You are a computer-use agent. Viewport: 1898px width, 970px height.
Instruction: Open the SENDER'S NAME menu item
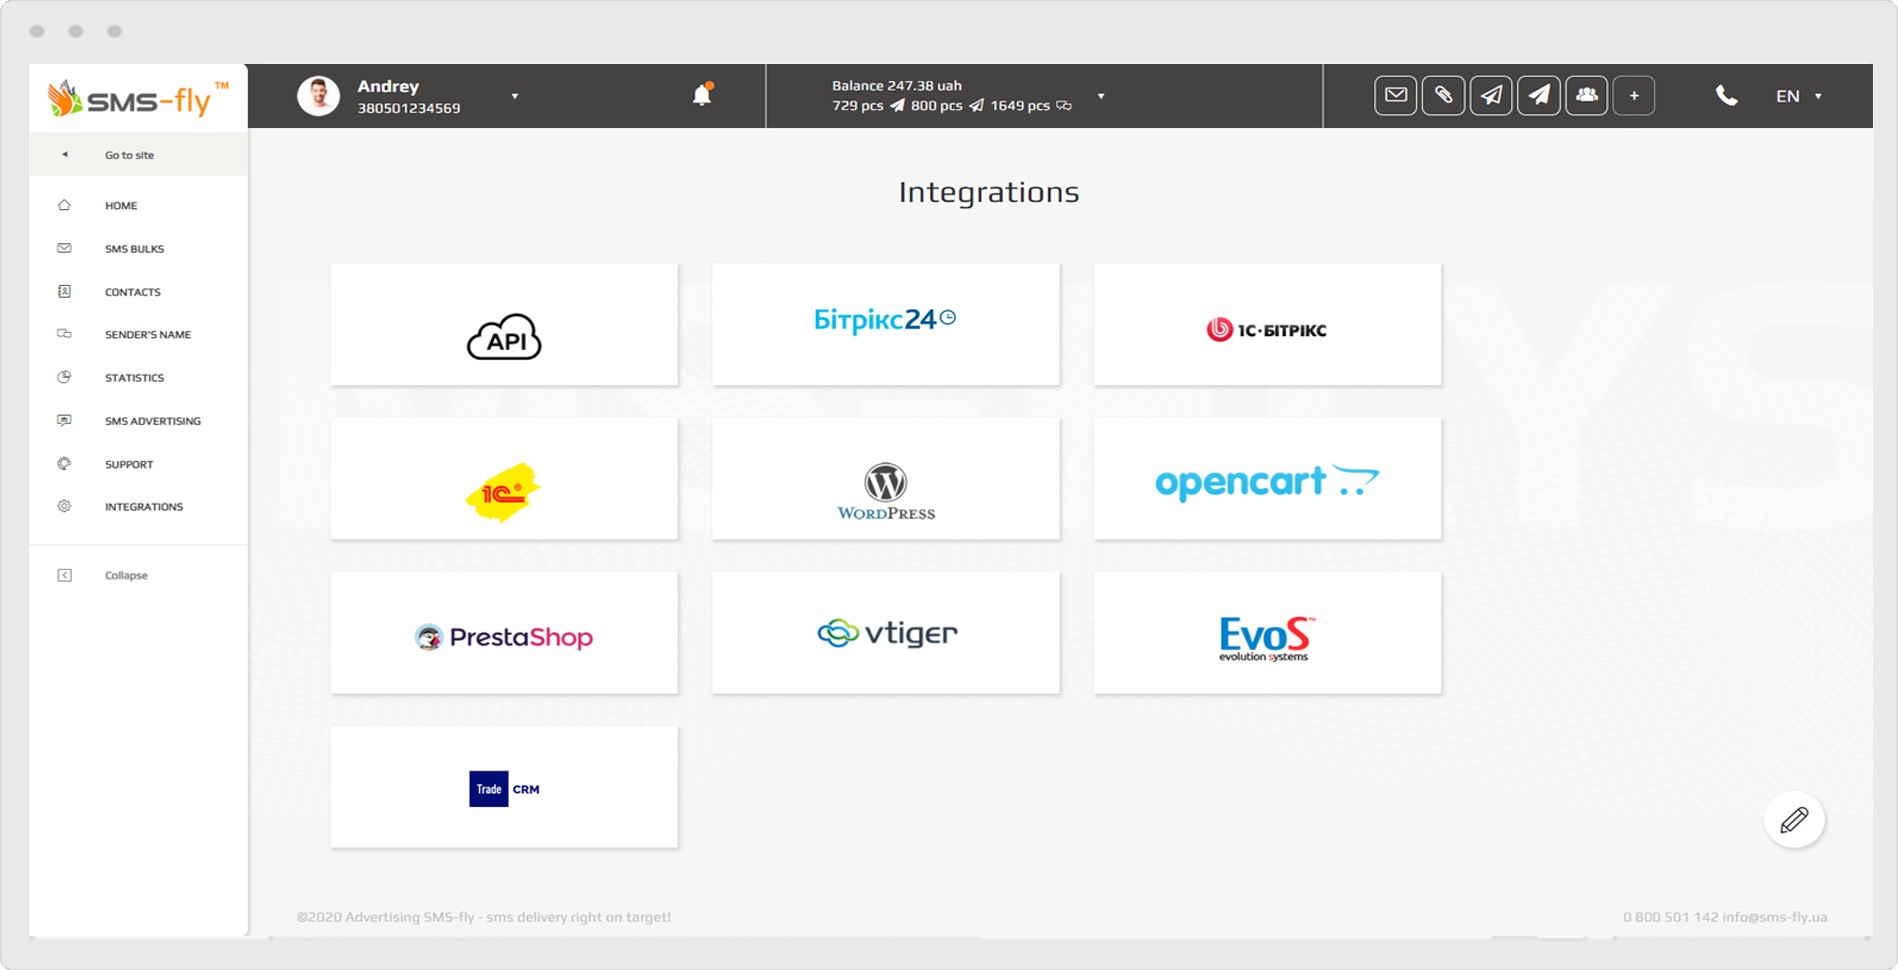(x=147, y=335)
